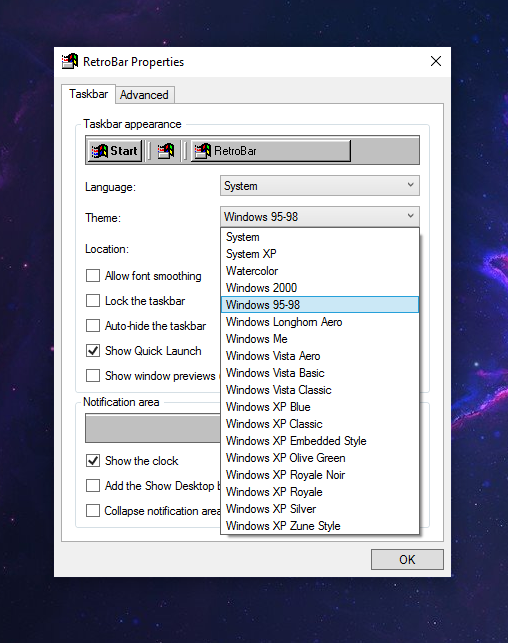Click the RetroBar task button in preview
This screenshot has width=508, height=643.
tap(271, 151)
